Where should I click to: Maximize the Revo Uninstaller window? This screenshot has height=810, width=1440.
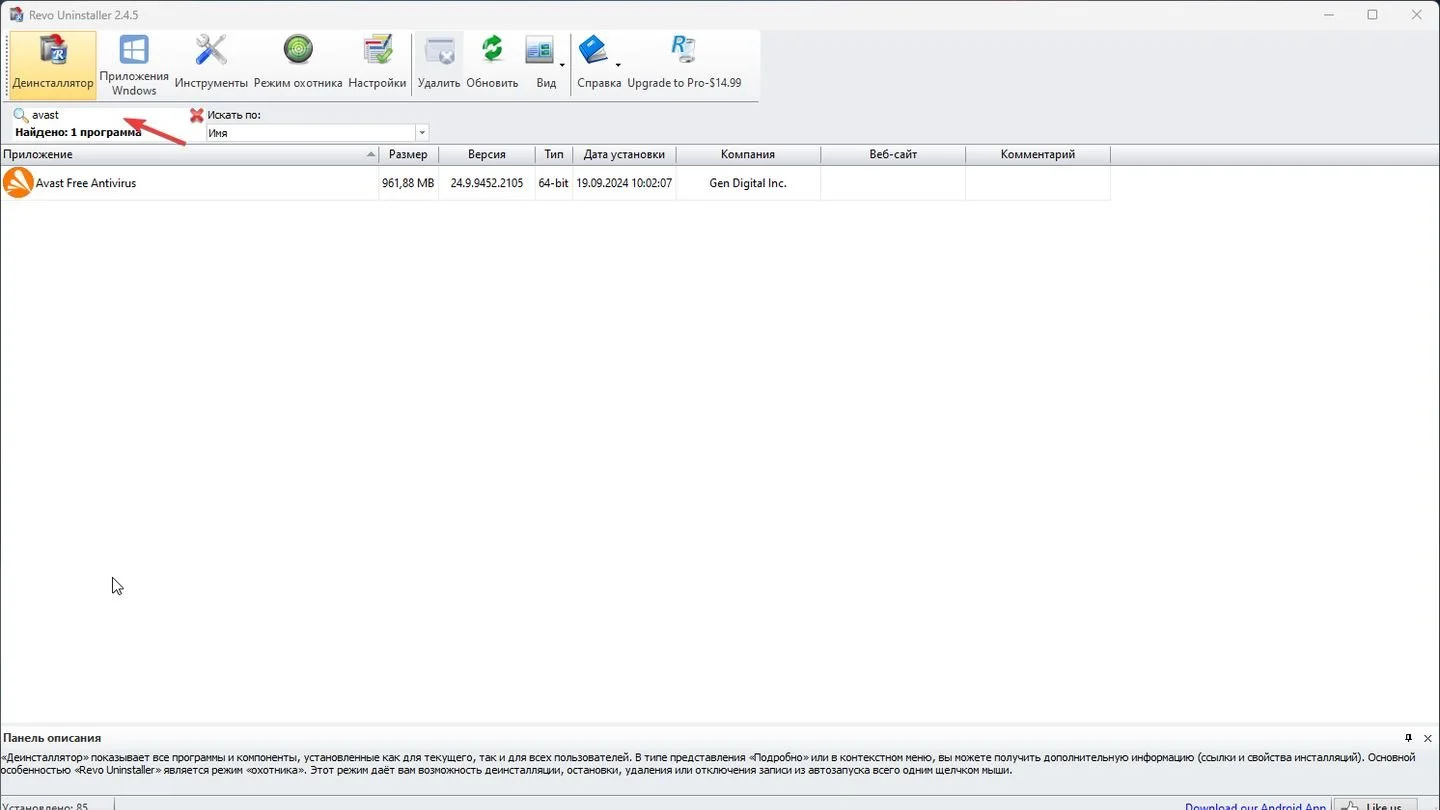pos(1373,15)
